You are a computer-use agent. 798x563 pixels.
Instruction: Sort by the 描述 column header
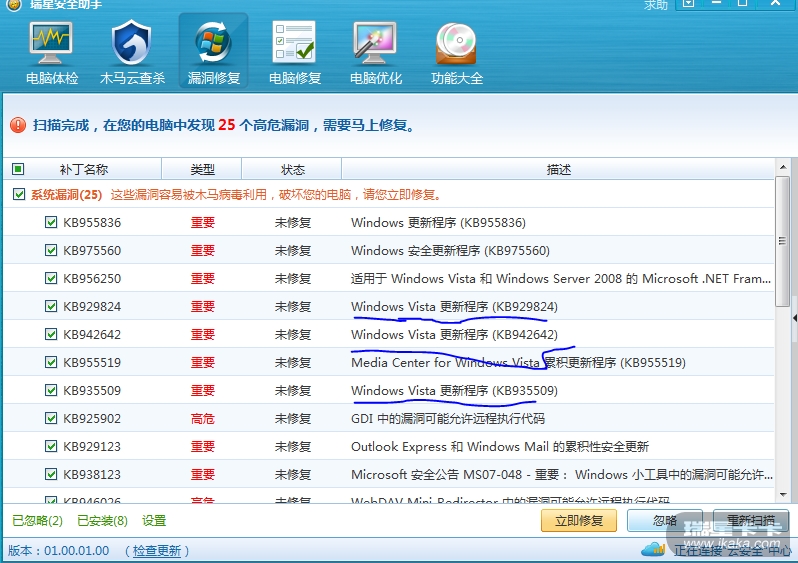click(558, 169)
